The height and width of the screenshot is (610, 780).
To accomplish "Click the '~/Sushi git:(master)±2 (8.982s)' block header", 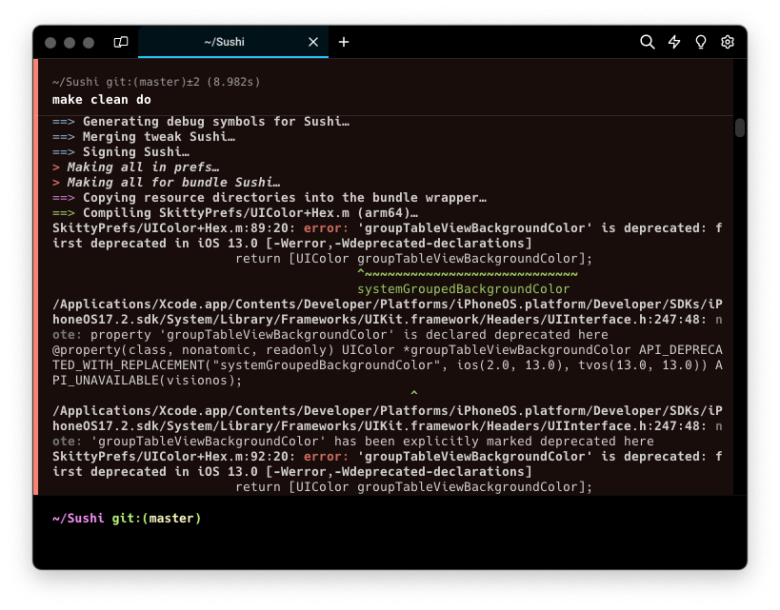I will (x=156, y=82).
